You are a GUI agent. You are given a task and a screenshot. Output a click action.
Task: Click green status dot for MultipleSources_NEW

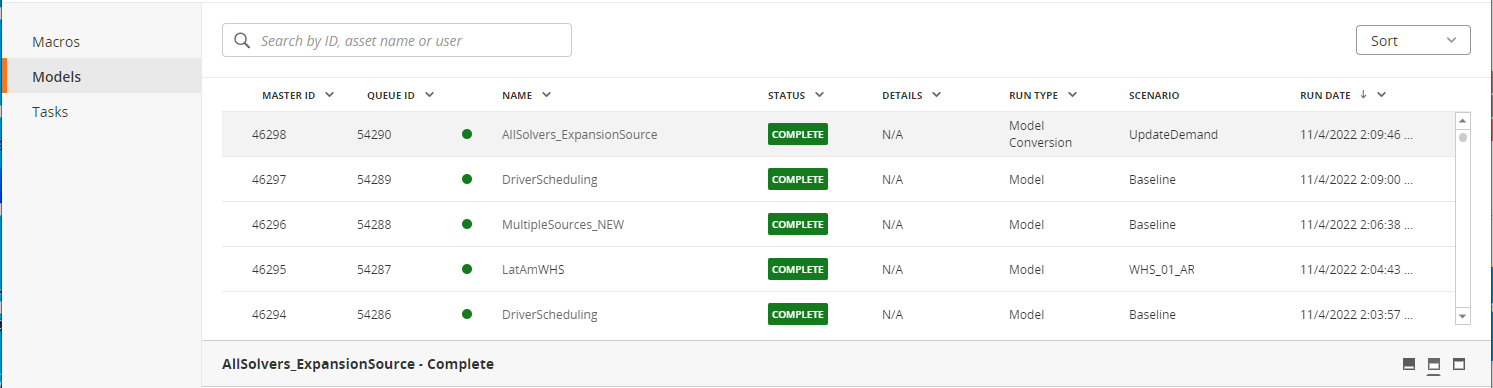[467, 224]
